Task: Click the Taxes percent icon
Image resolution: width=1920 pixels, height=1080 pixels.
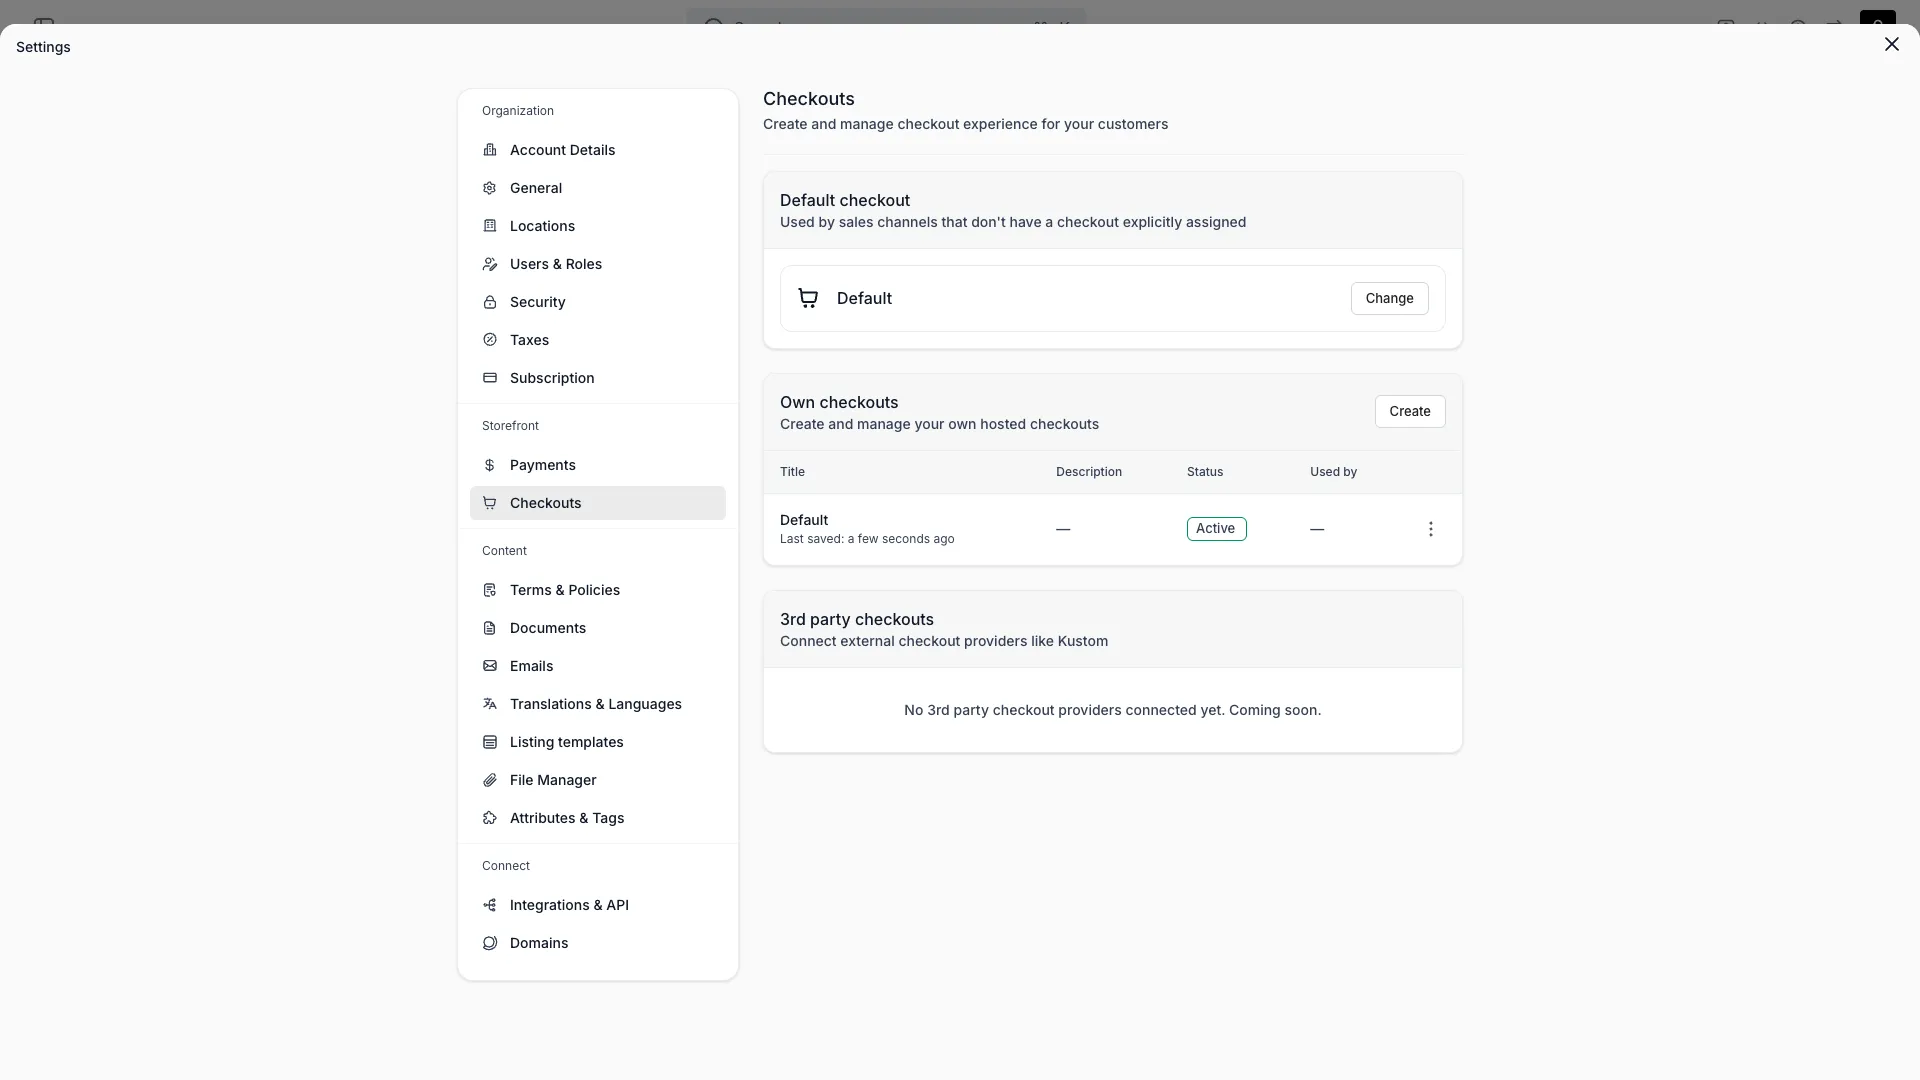Action: pos(490,340)
